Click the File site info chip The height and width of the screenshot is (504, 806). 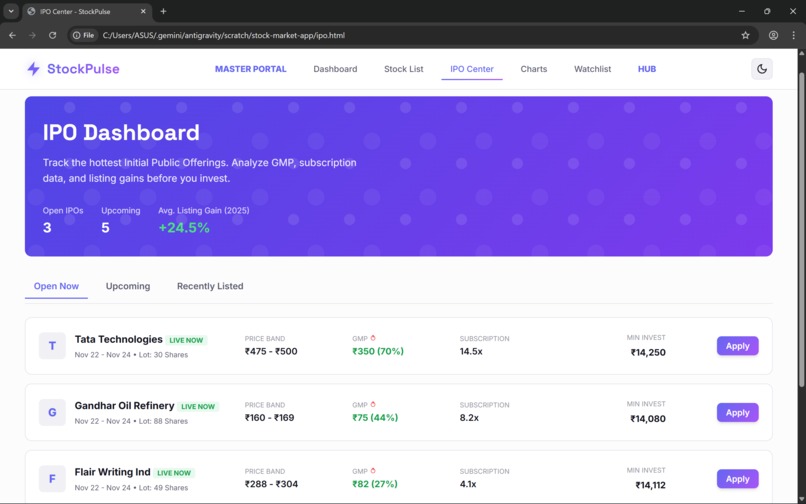click(x=84, y=35)
